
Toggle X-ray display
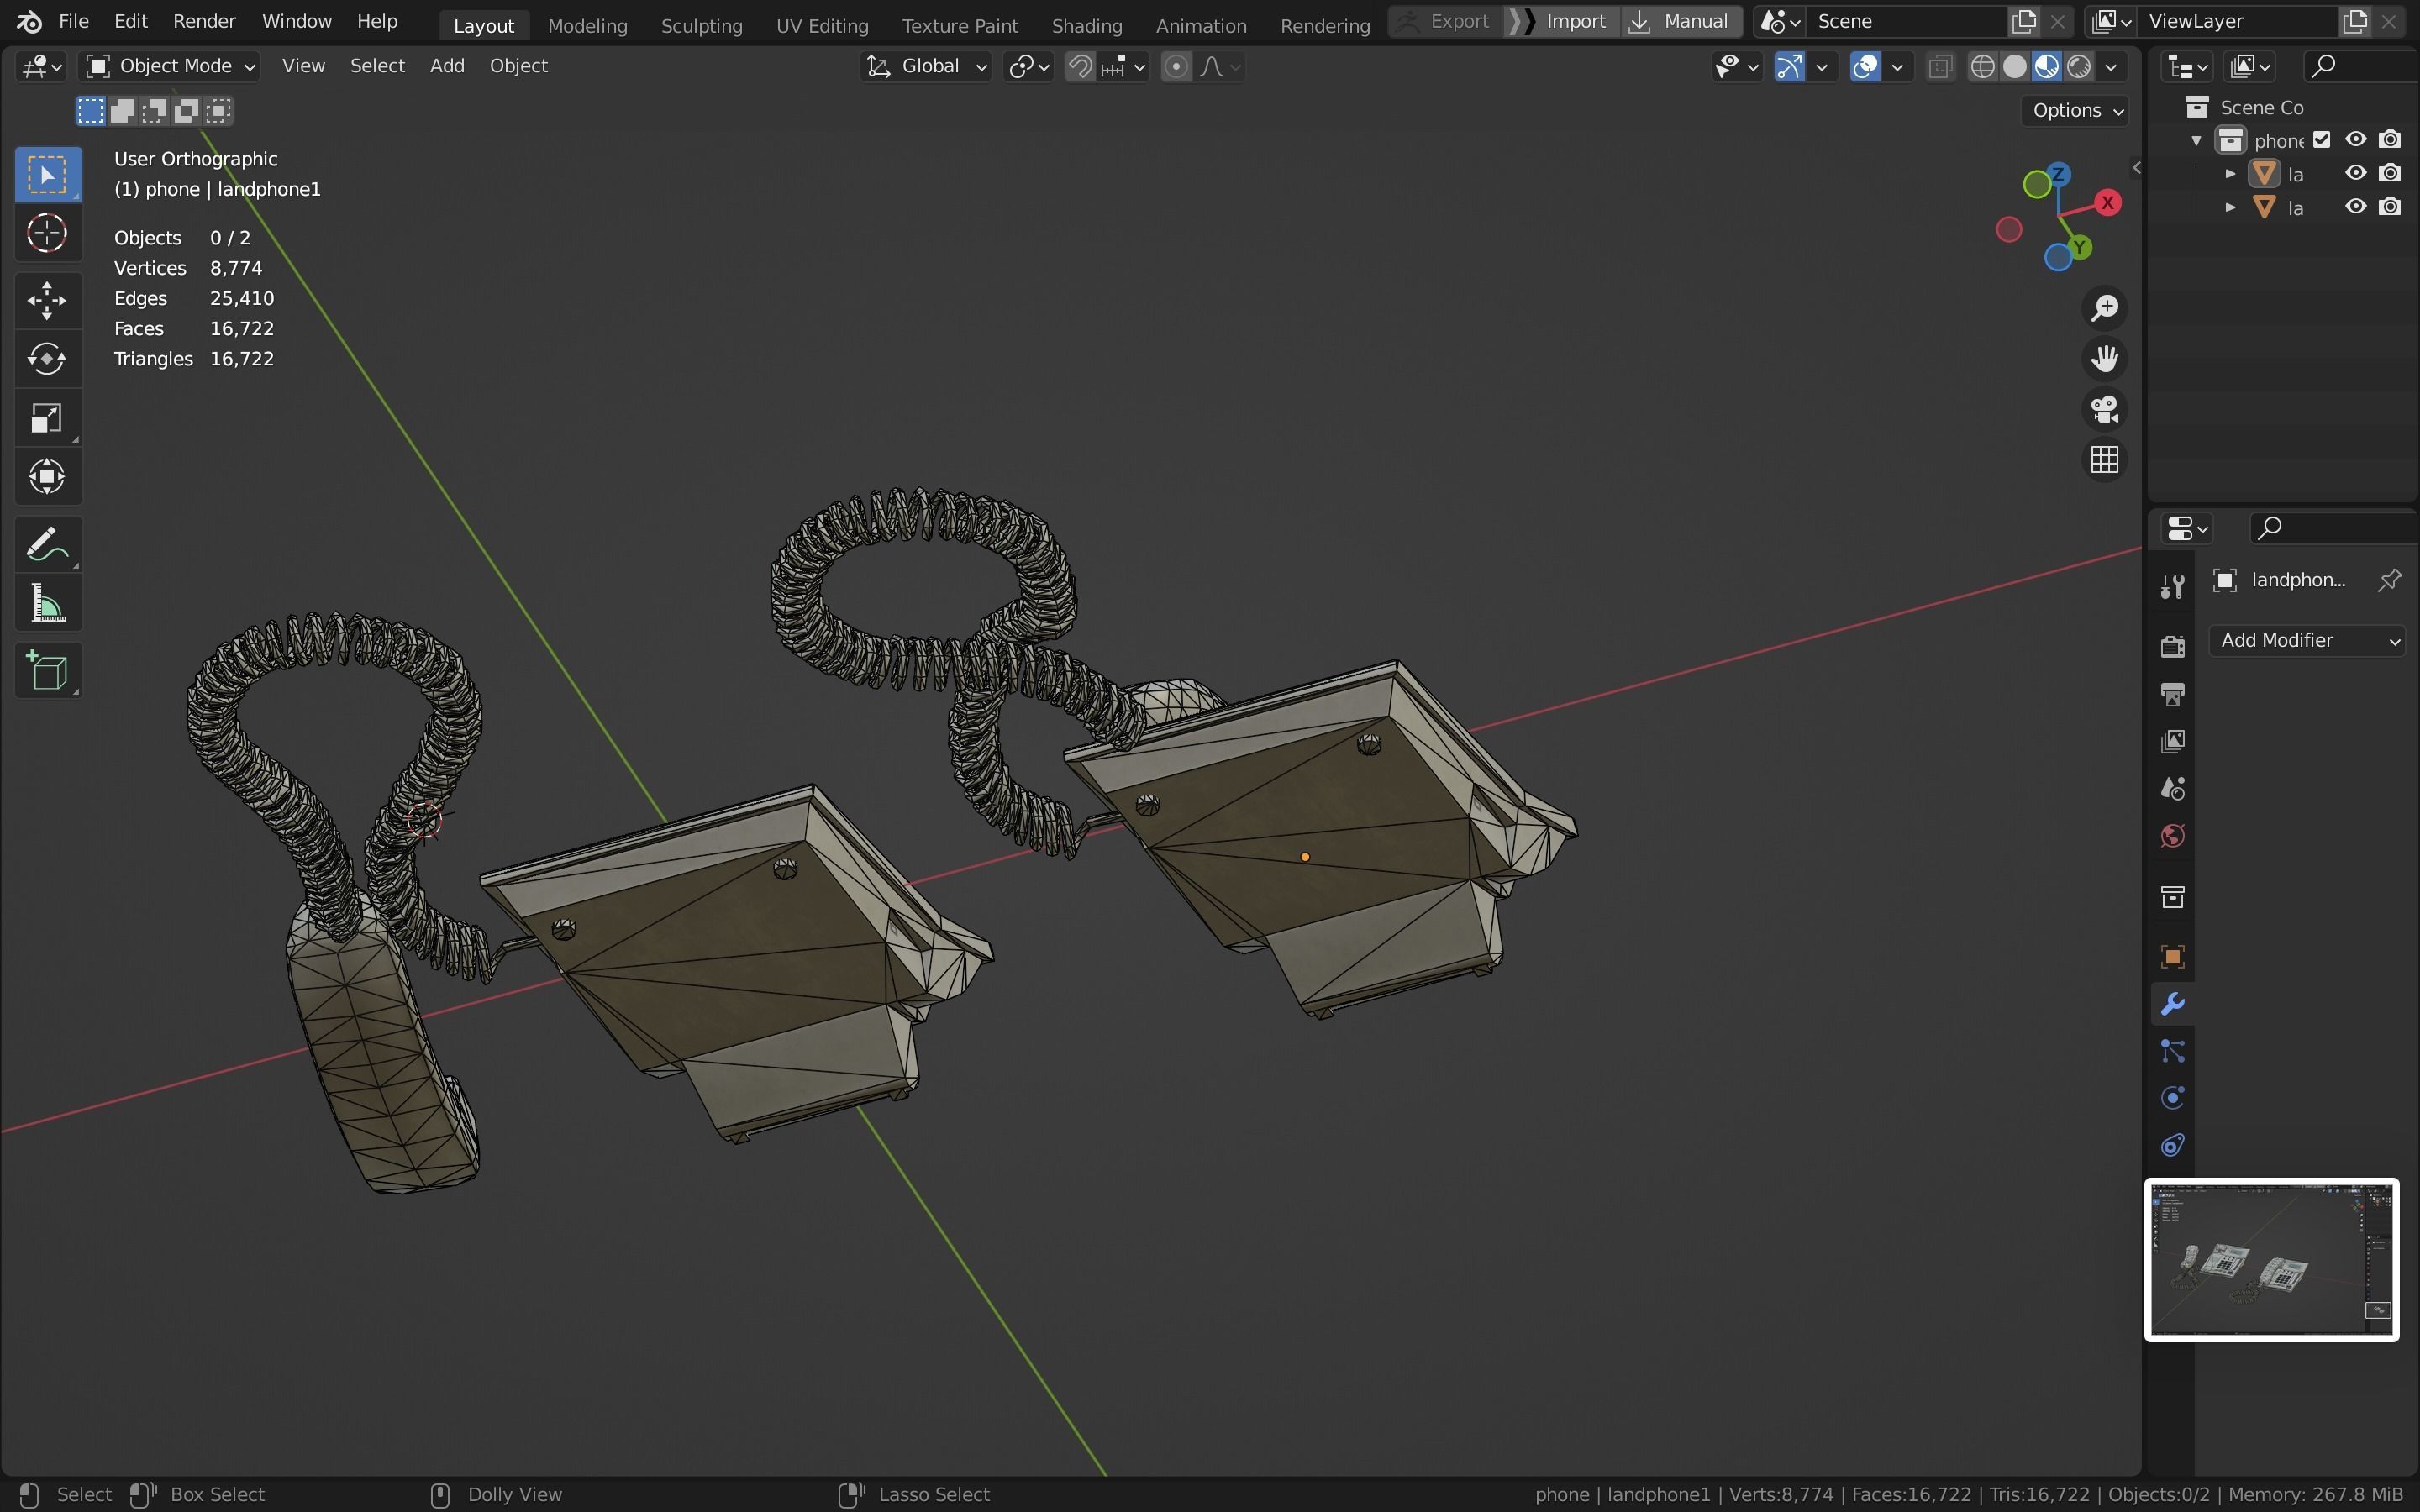(x=1940, y=67)
